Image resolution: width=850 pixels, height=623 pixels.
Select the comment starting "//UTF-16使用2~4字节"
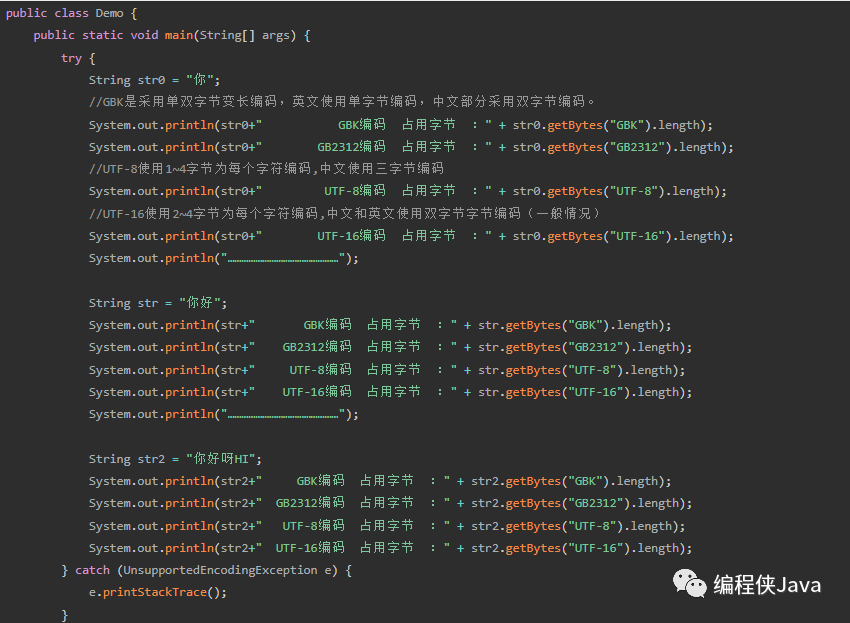pyautogui.click(x=344, y=214)
